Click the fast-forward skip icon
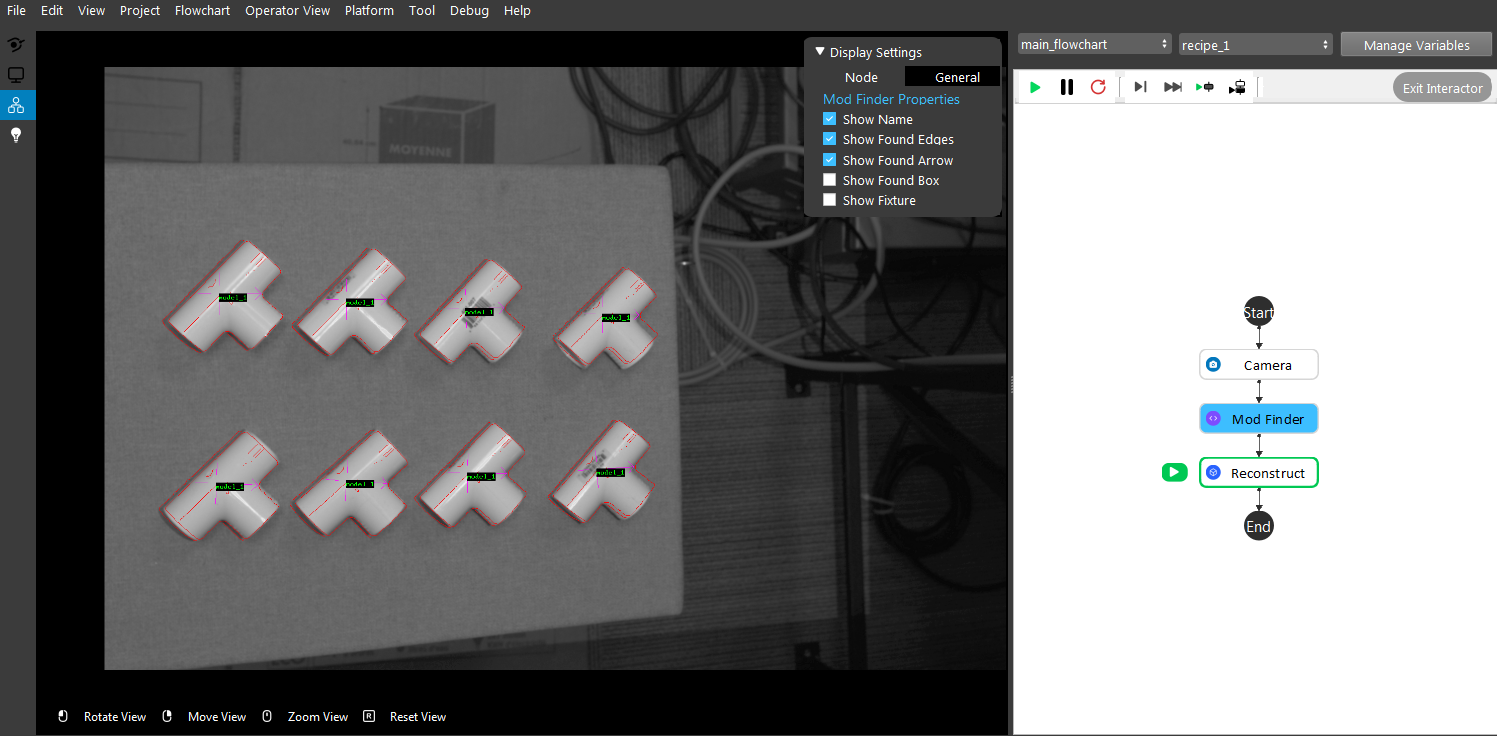The height and width of the screenshot is (736, 1497). 1173,88
